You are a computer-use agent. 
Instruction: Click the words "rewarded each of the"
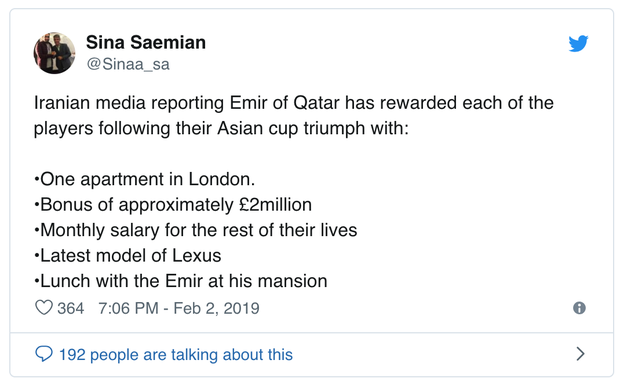tap(467, 103)
